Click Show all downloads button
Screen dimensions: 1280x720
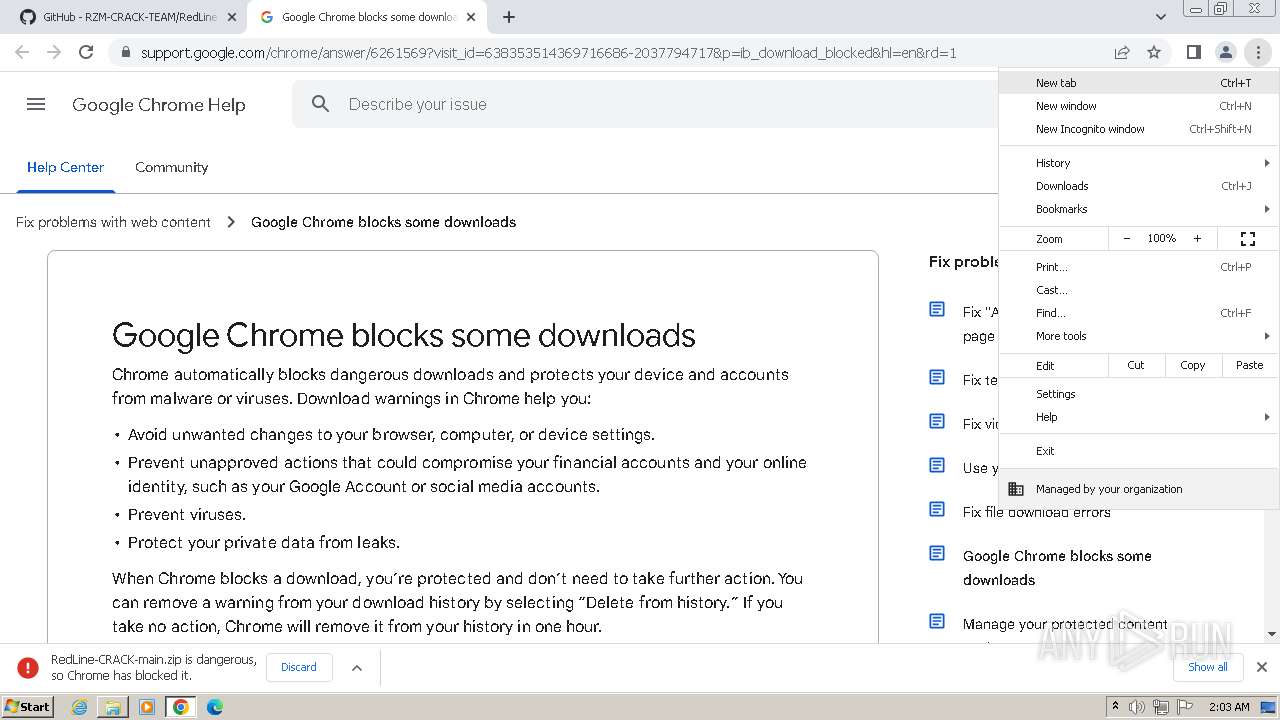(x=1208, y=667)
